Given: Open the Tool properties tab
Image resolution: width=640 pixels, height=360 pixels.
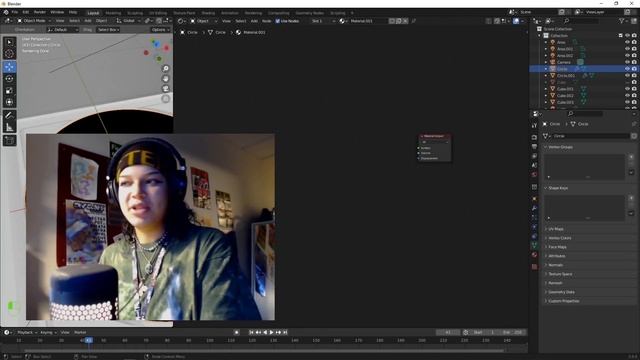Looking at the screenshot, I should pos(534,125).
